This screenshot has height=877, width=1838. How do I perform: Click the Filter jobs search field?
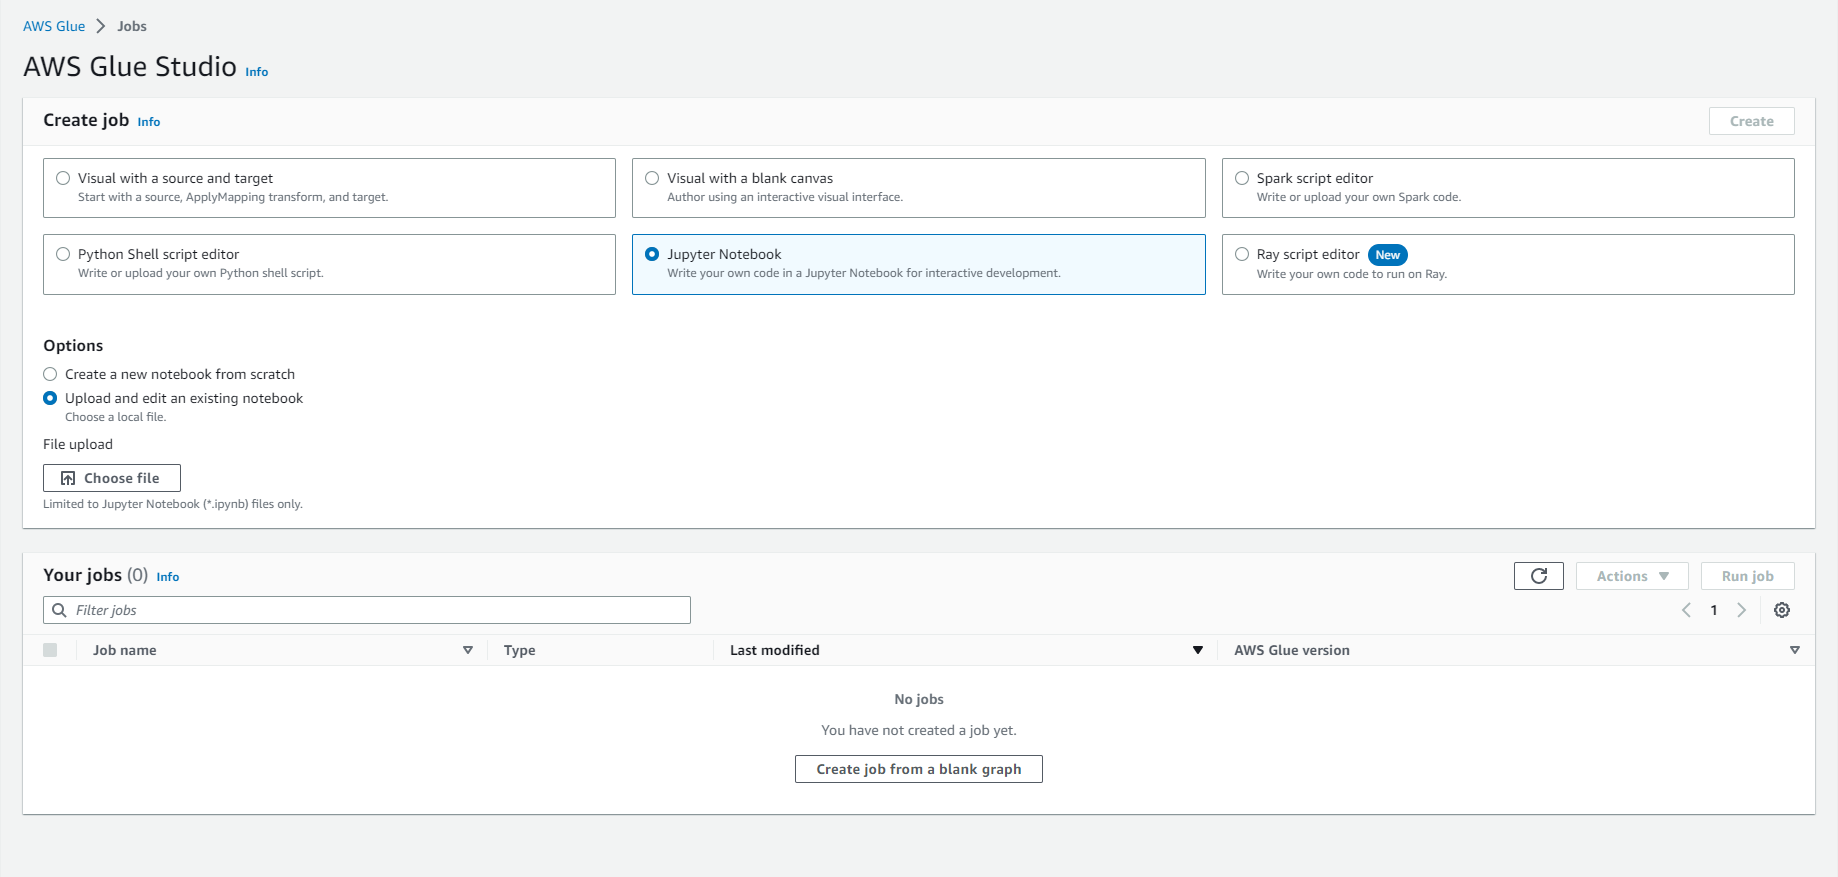(x=367, y=610)
